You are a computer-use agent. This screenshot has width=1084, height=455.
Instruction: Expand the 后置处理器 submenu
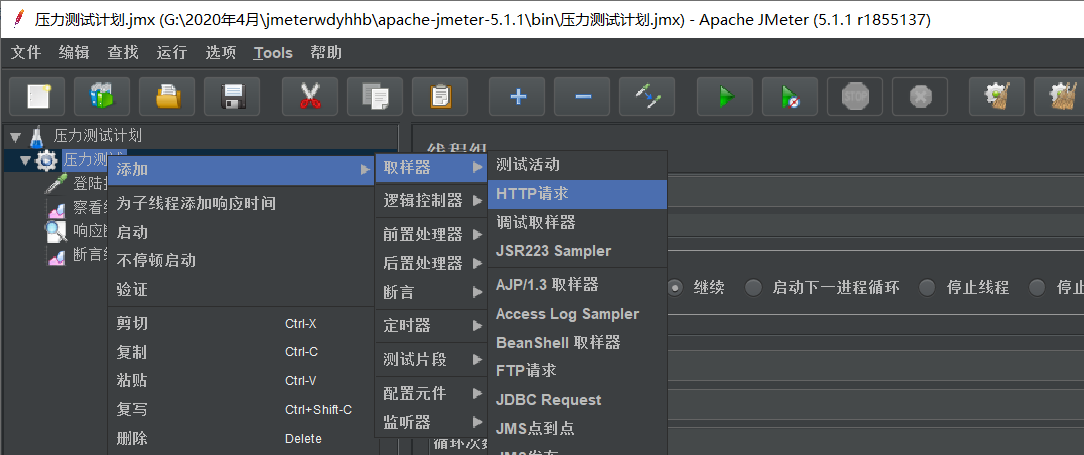[431, 263]
